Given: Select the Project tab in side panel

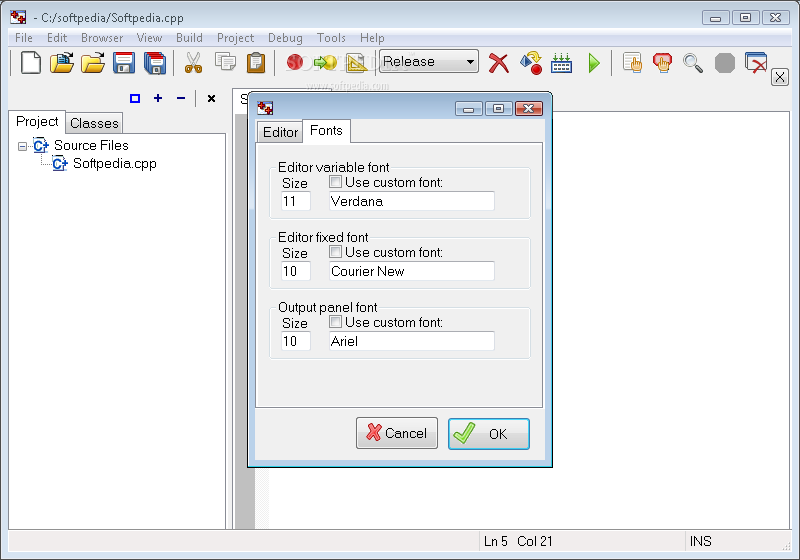Looking at the screenshot, I should (x=37, y=121).
